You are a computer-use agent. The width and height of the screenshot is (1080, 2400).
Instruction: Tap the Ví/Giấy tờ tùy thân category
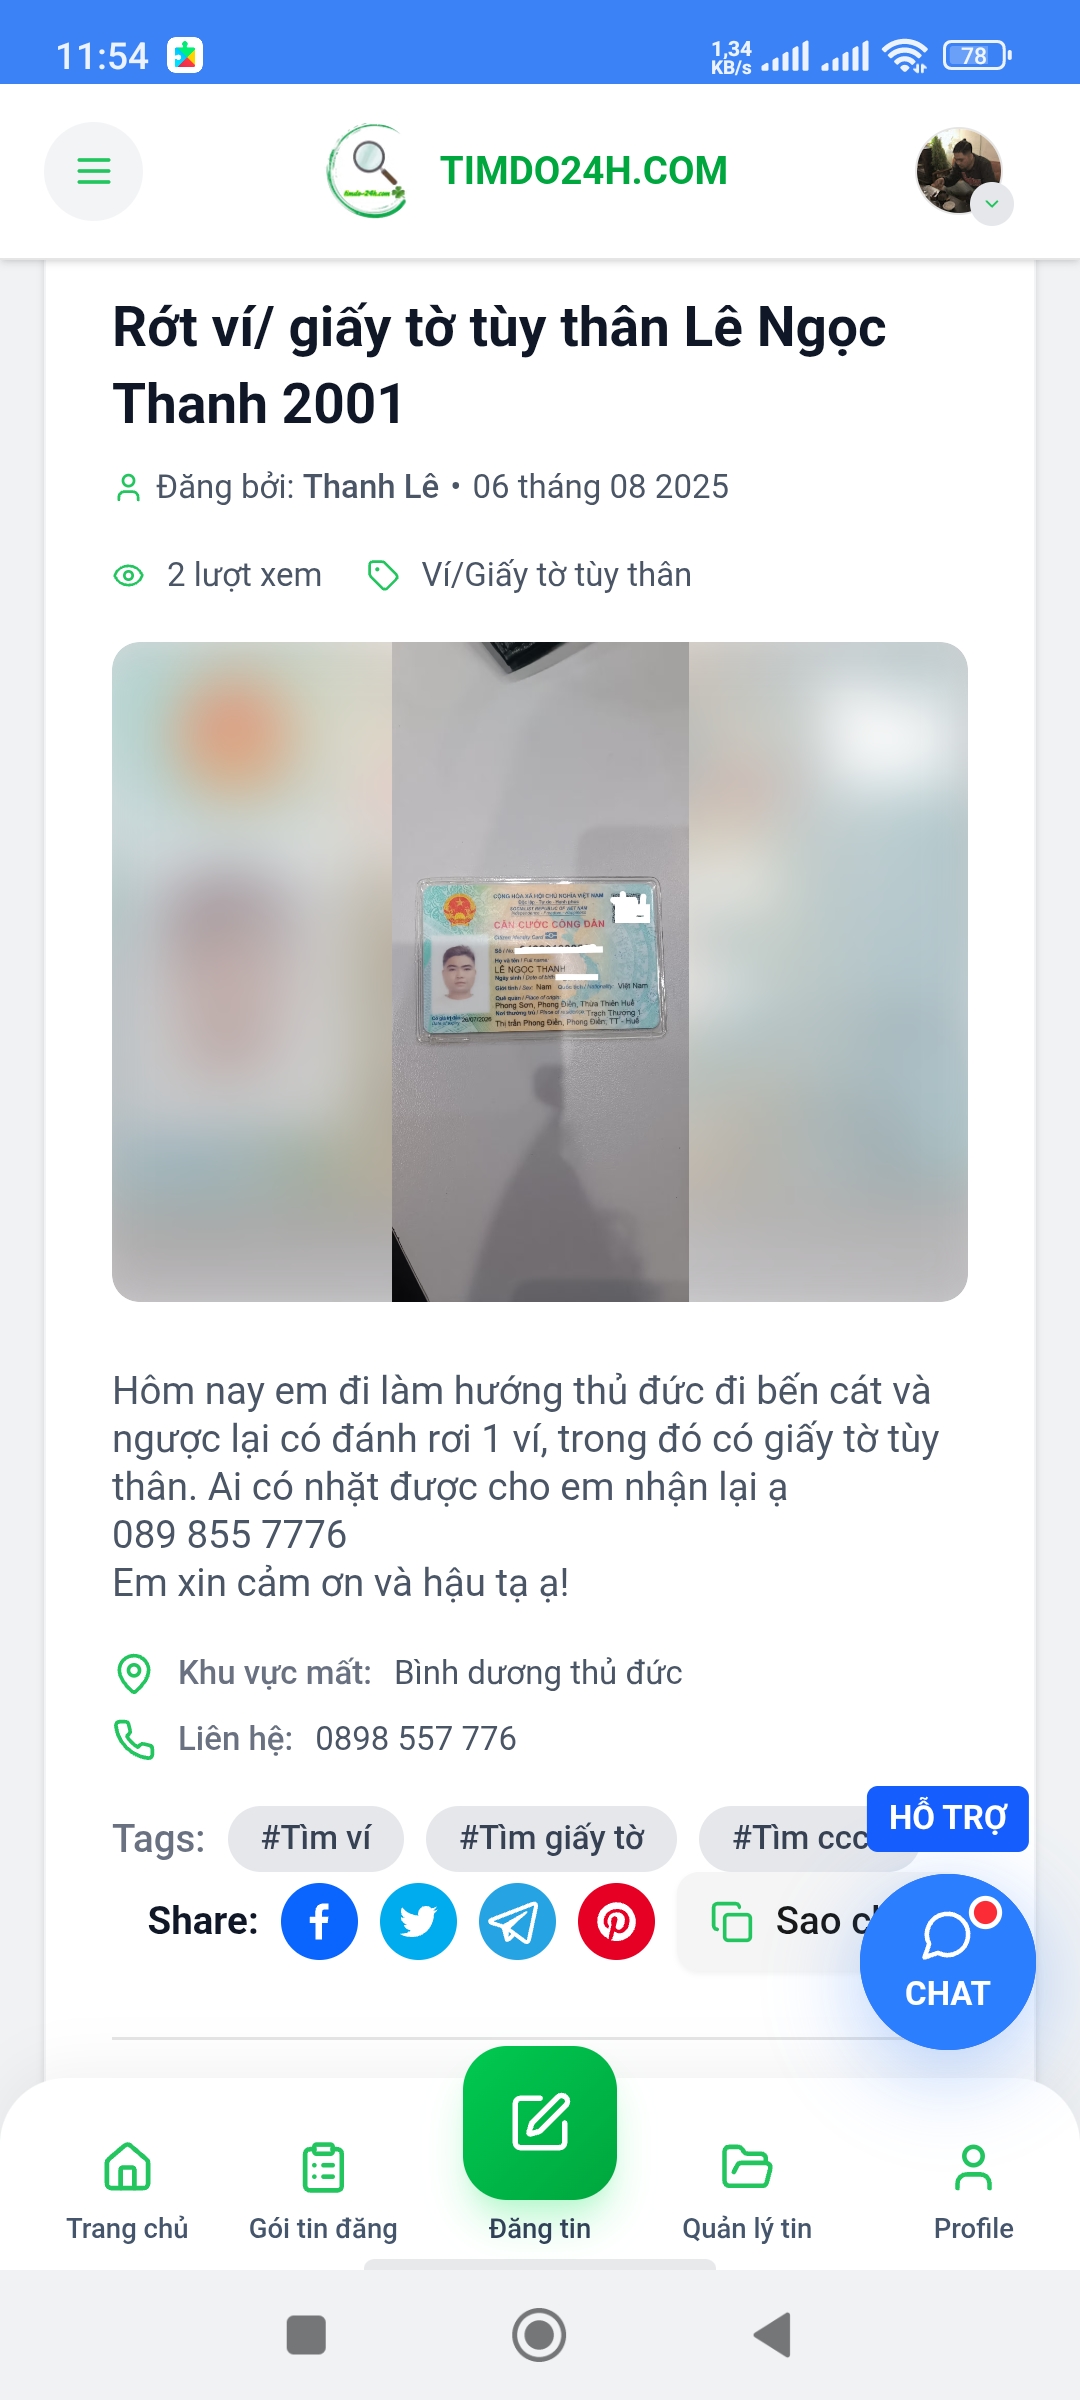tap(556, 575)
